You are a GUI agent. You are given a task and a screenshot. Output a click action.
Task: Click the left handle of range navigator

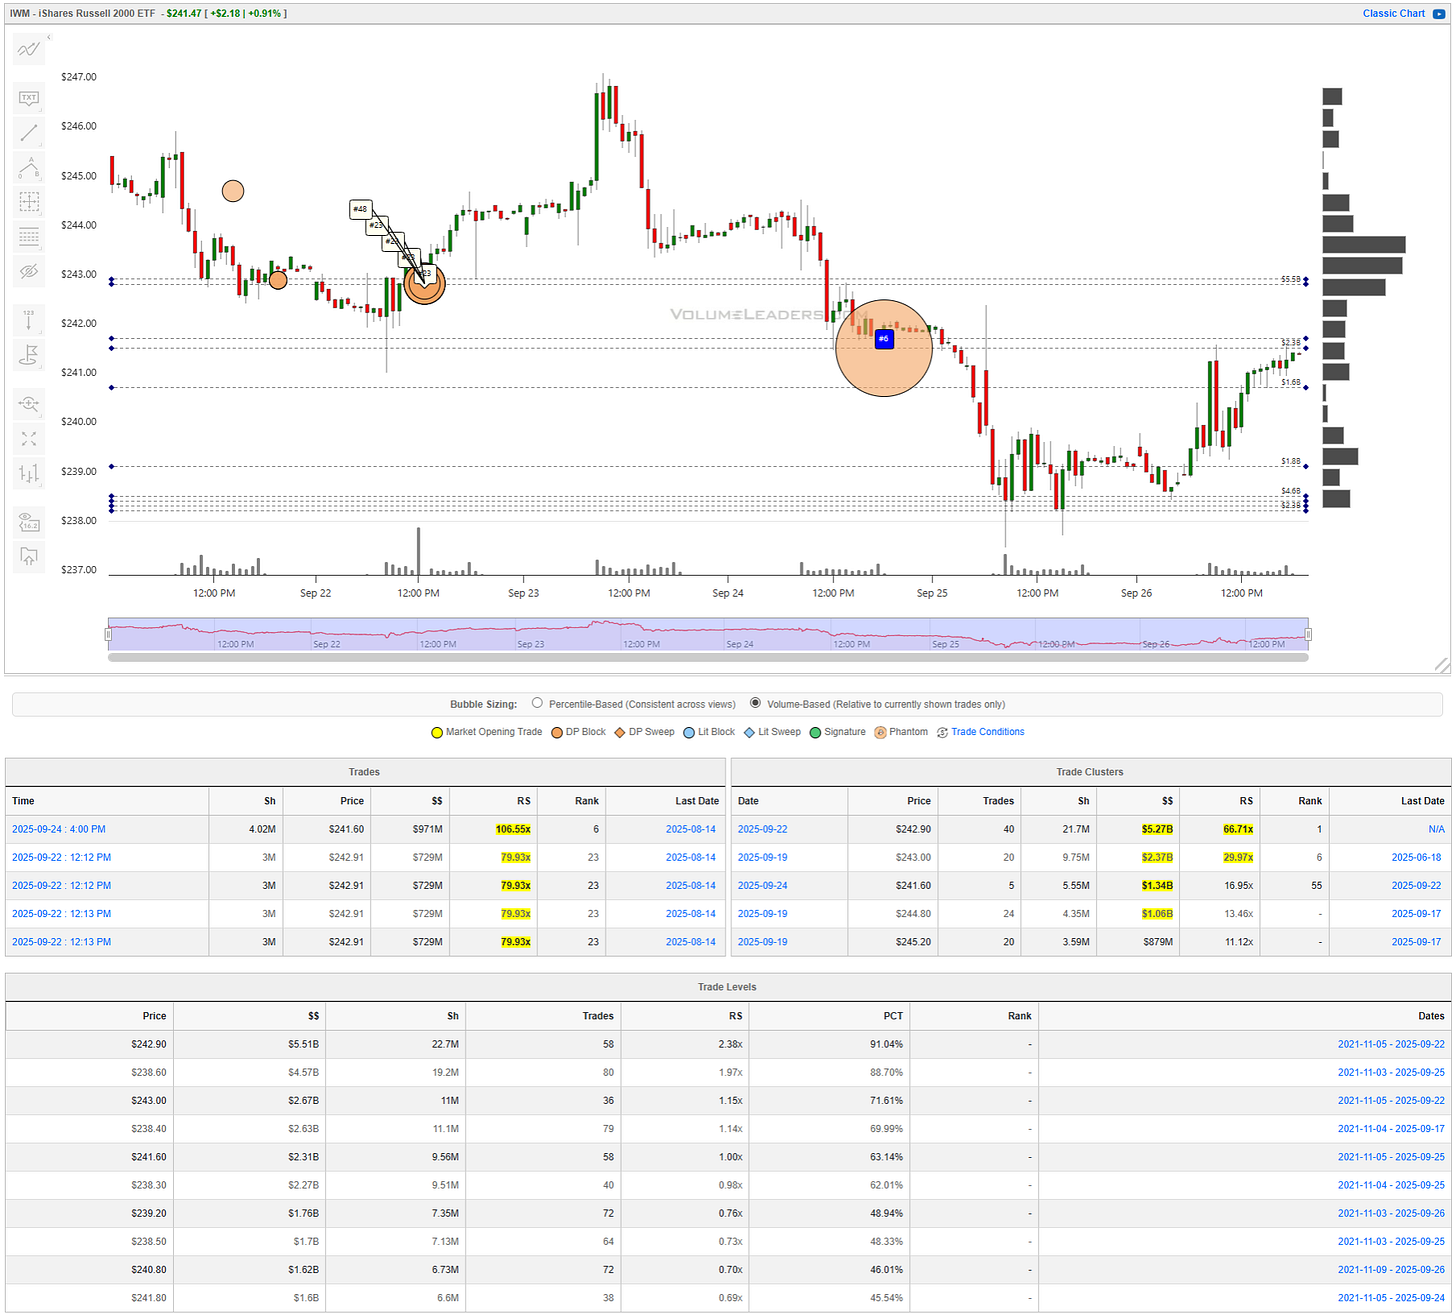click(109, 634)
